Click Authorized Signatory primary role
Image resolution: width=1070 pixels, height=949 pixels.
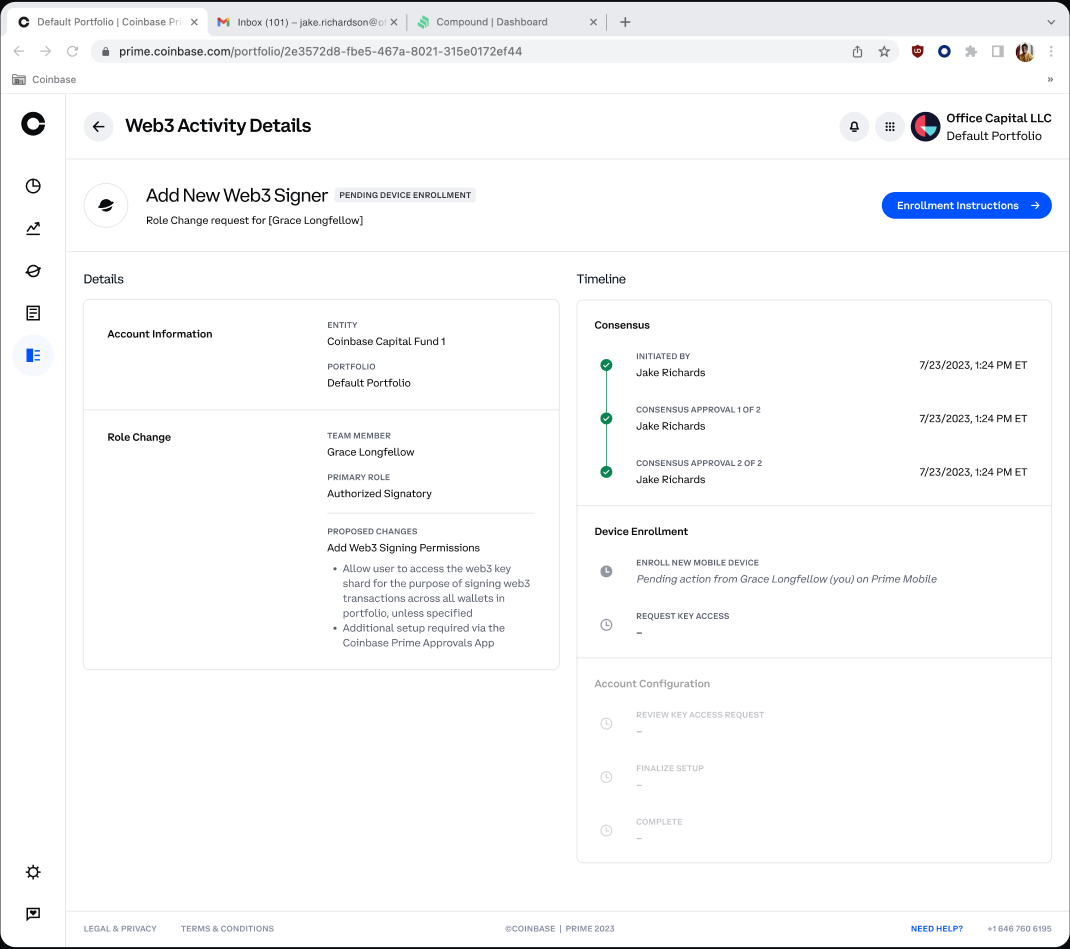(379, 493)
